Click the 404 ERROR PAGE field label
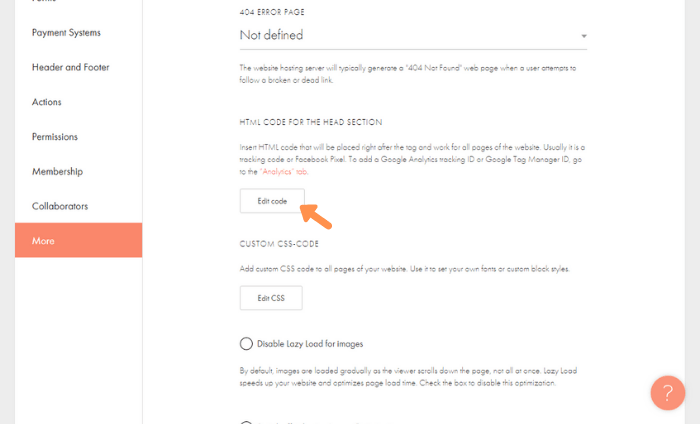 point(272,12)
